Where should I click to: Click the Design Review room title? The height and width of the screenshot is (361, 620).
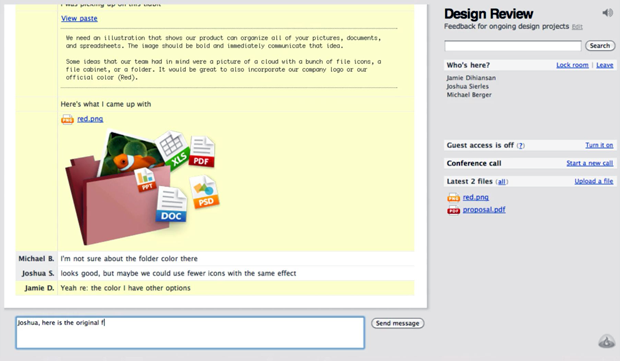pyautogui.click(x=488, y=14)
